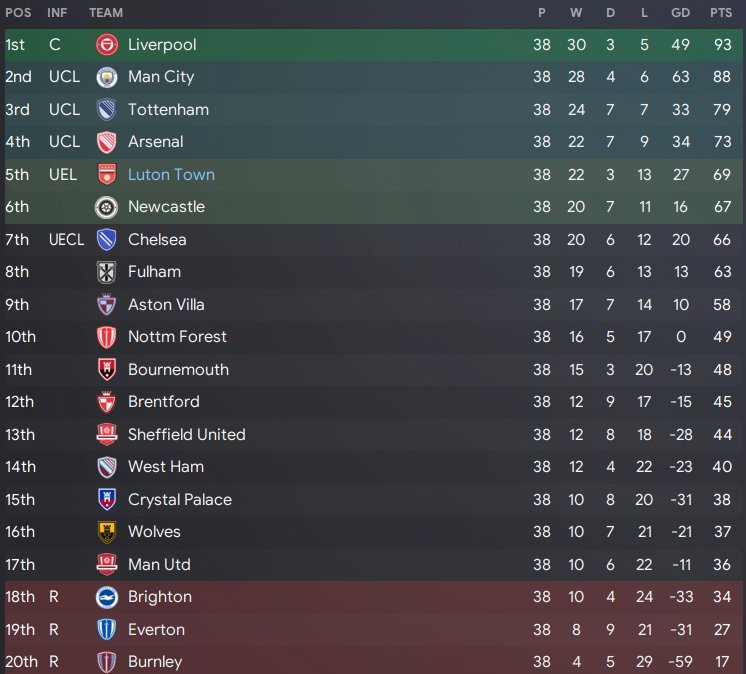The height and width of the screenshot is (674, 746).
Task: Click the Newcastle club badge
Action: pyautogui.click(x=107, y=207)
